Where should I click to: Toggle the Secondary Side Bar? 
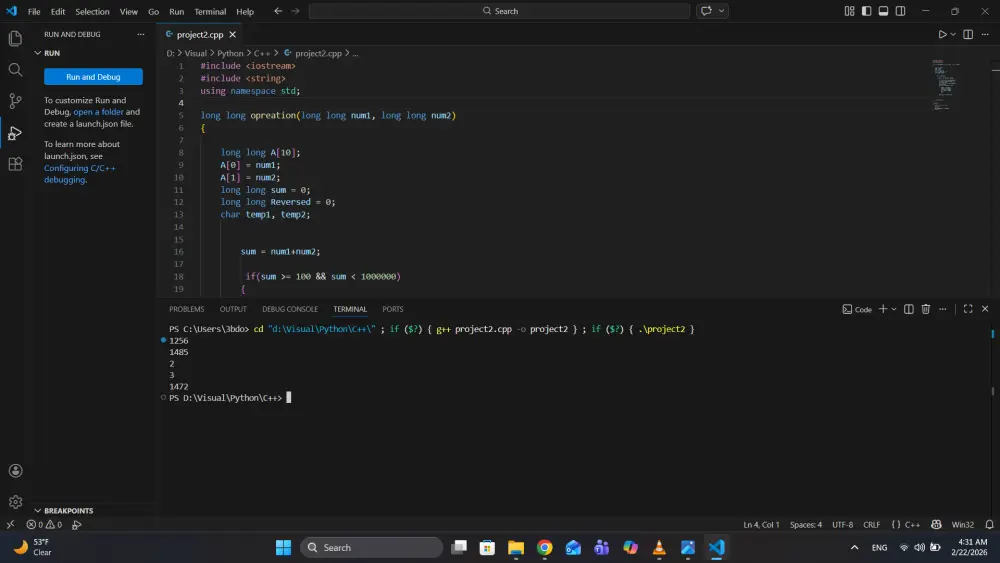click(x=901, y=11)
